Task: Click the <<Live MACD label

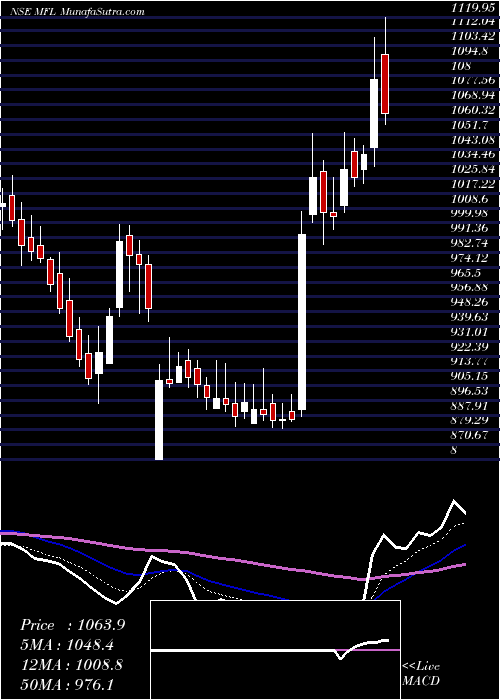Action: click(x=421, y=673)
